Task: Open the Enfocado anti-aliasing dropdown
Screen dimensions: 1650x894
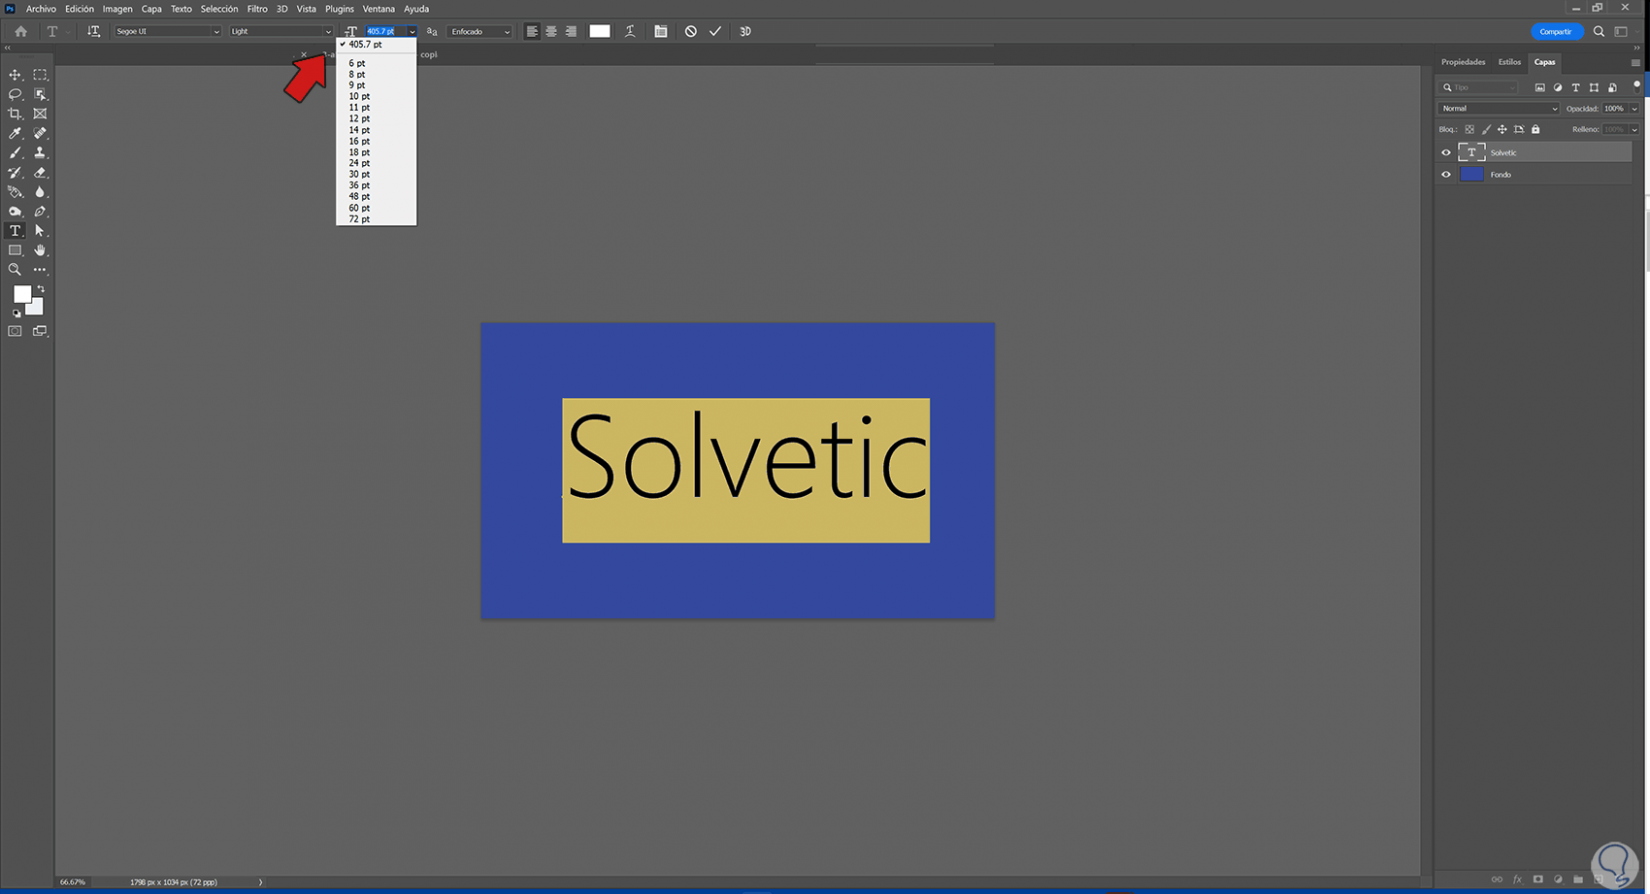Action: pos(480,31)
